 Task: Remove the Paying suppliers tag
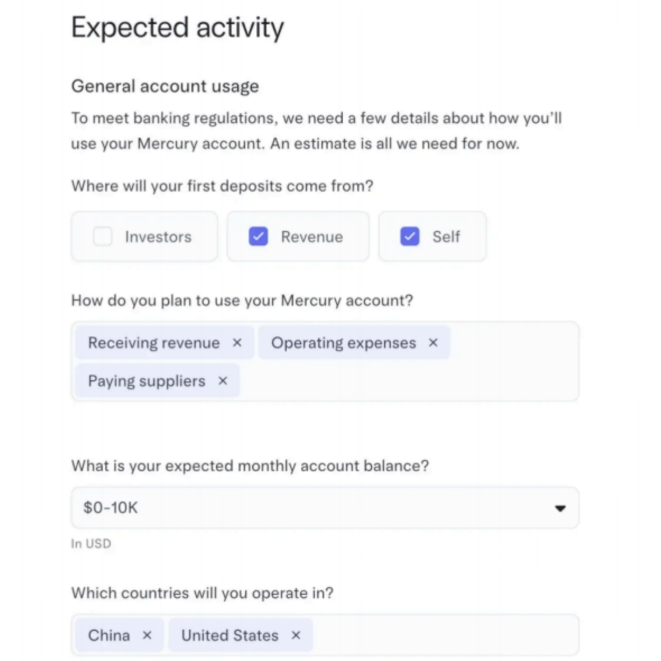tap(223, 381)
